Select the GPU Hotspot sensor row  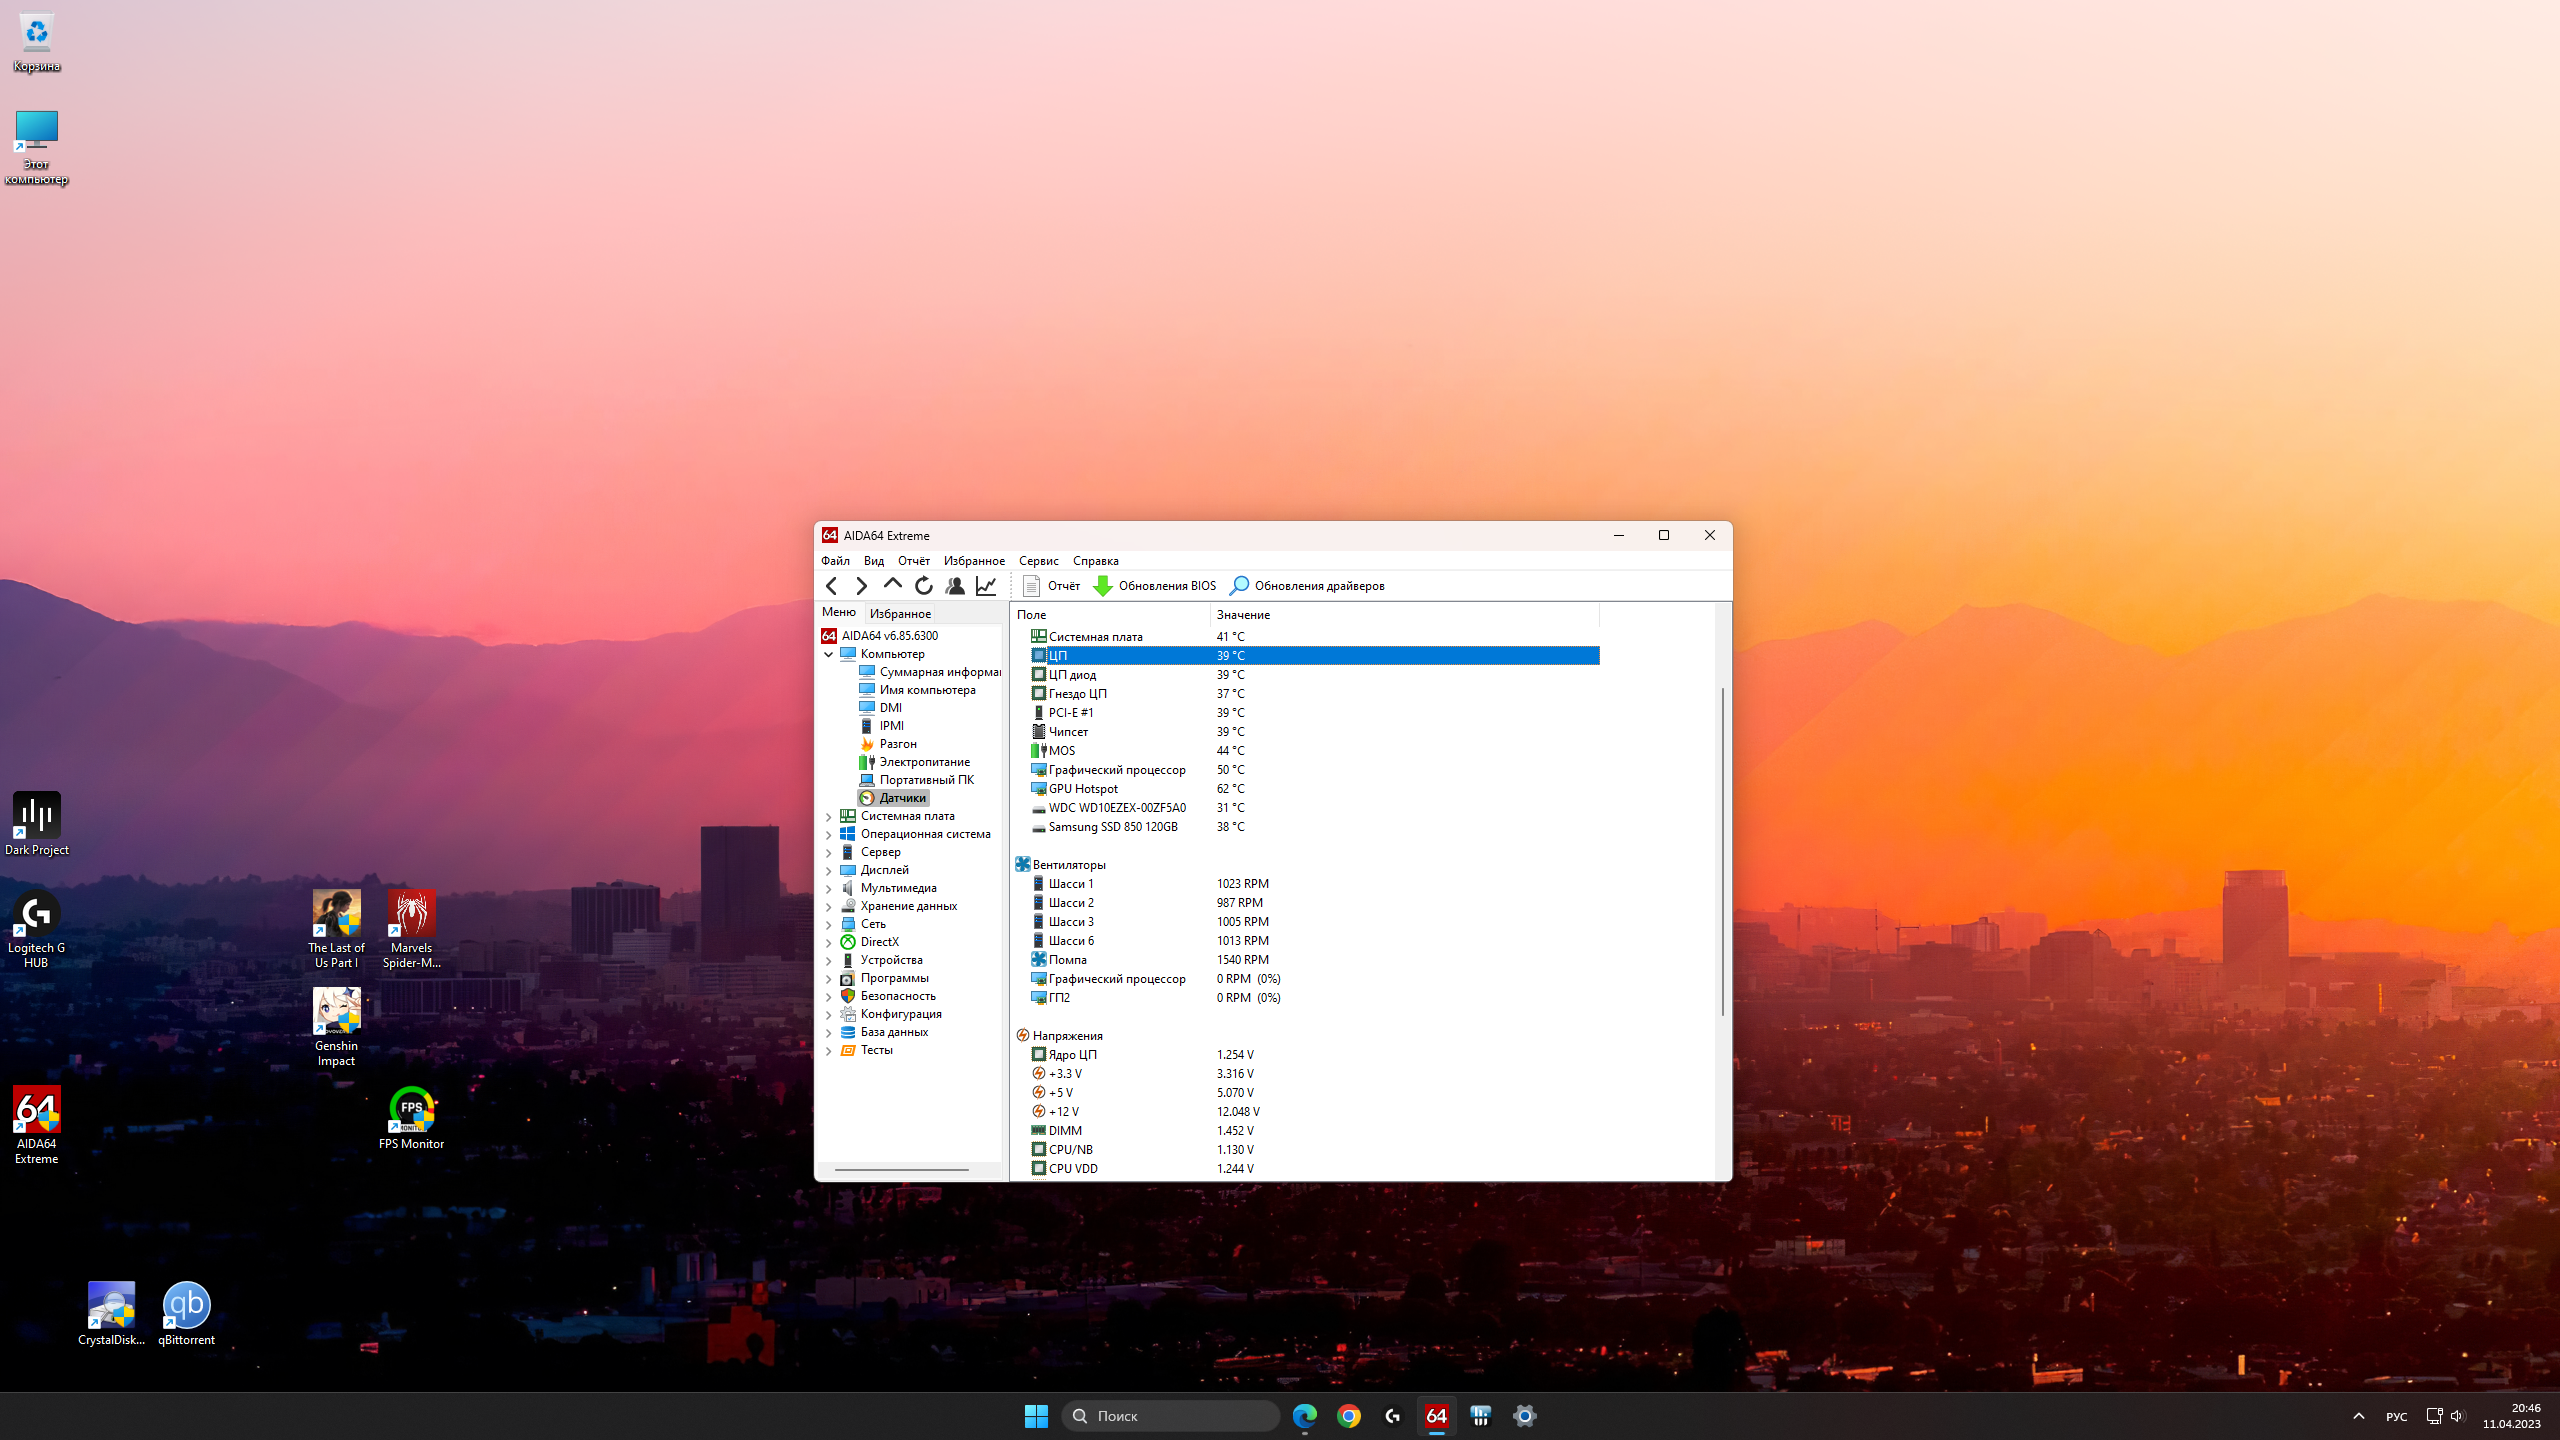tap(1083, 789)
